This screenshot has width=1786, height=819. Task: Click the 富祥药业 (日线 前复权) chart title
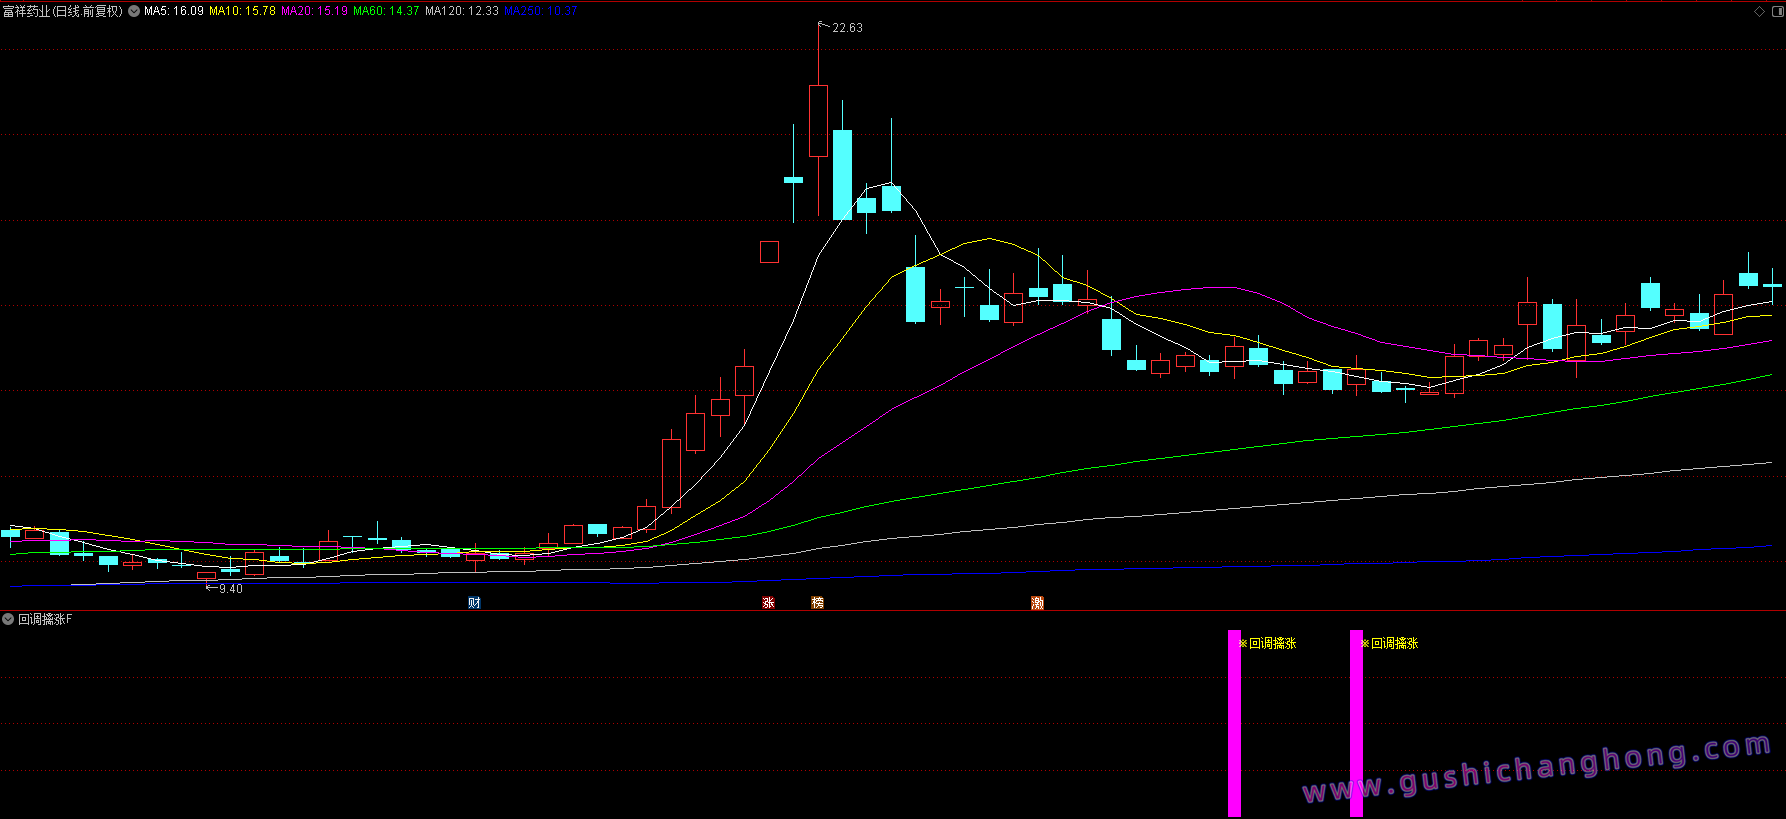[x=62, y=11]
